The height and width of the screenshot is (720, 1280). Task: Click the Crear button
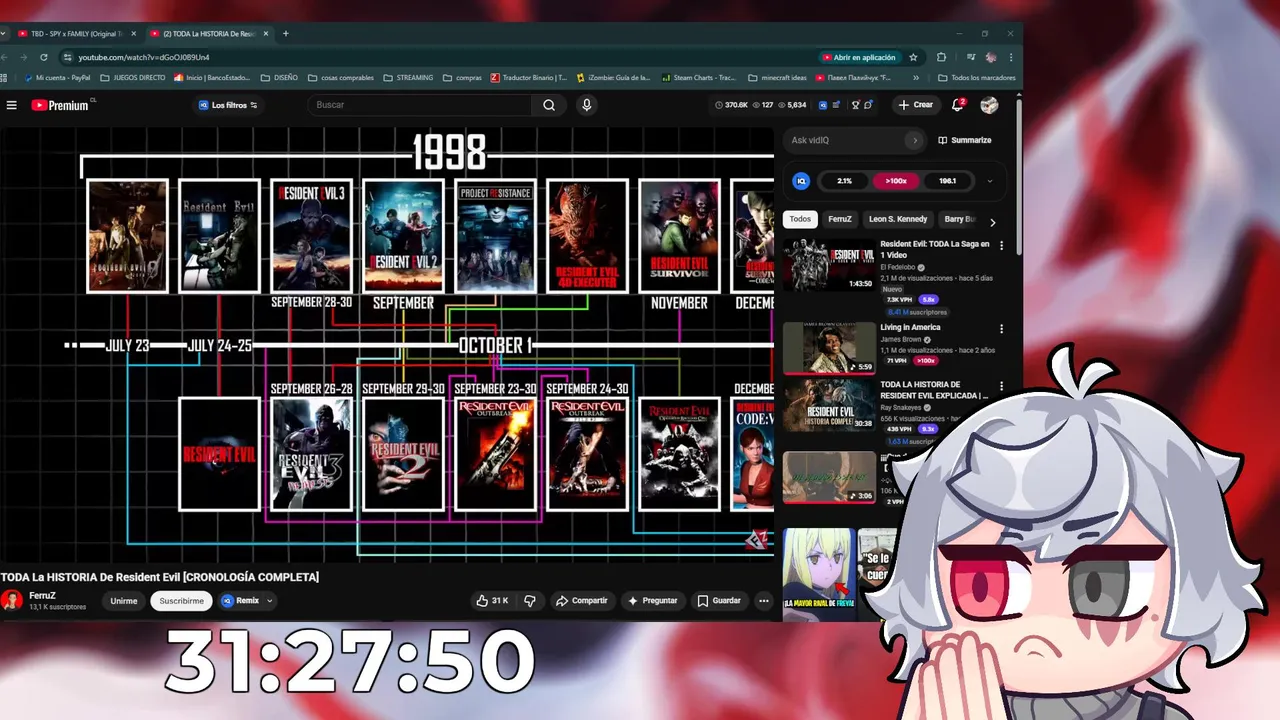pos(915,105)
